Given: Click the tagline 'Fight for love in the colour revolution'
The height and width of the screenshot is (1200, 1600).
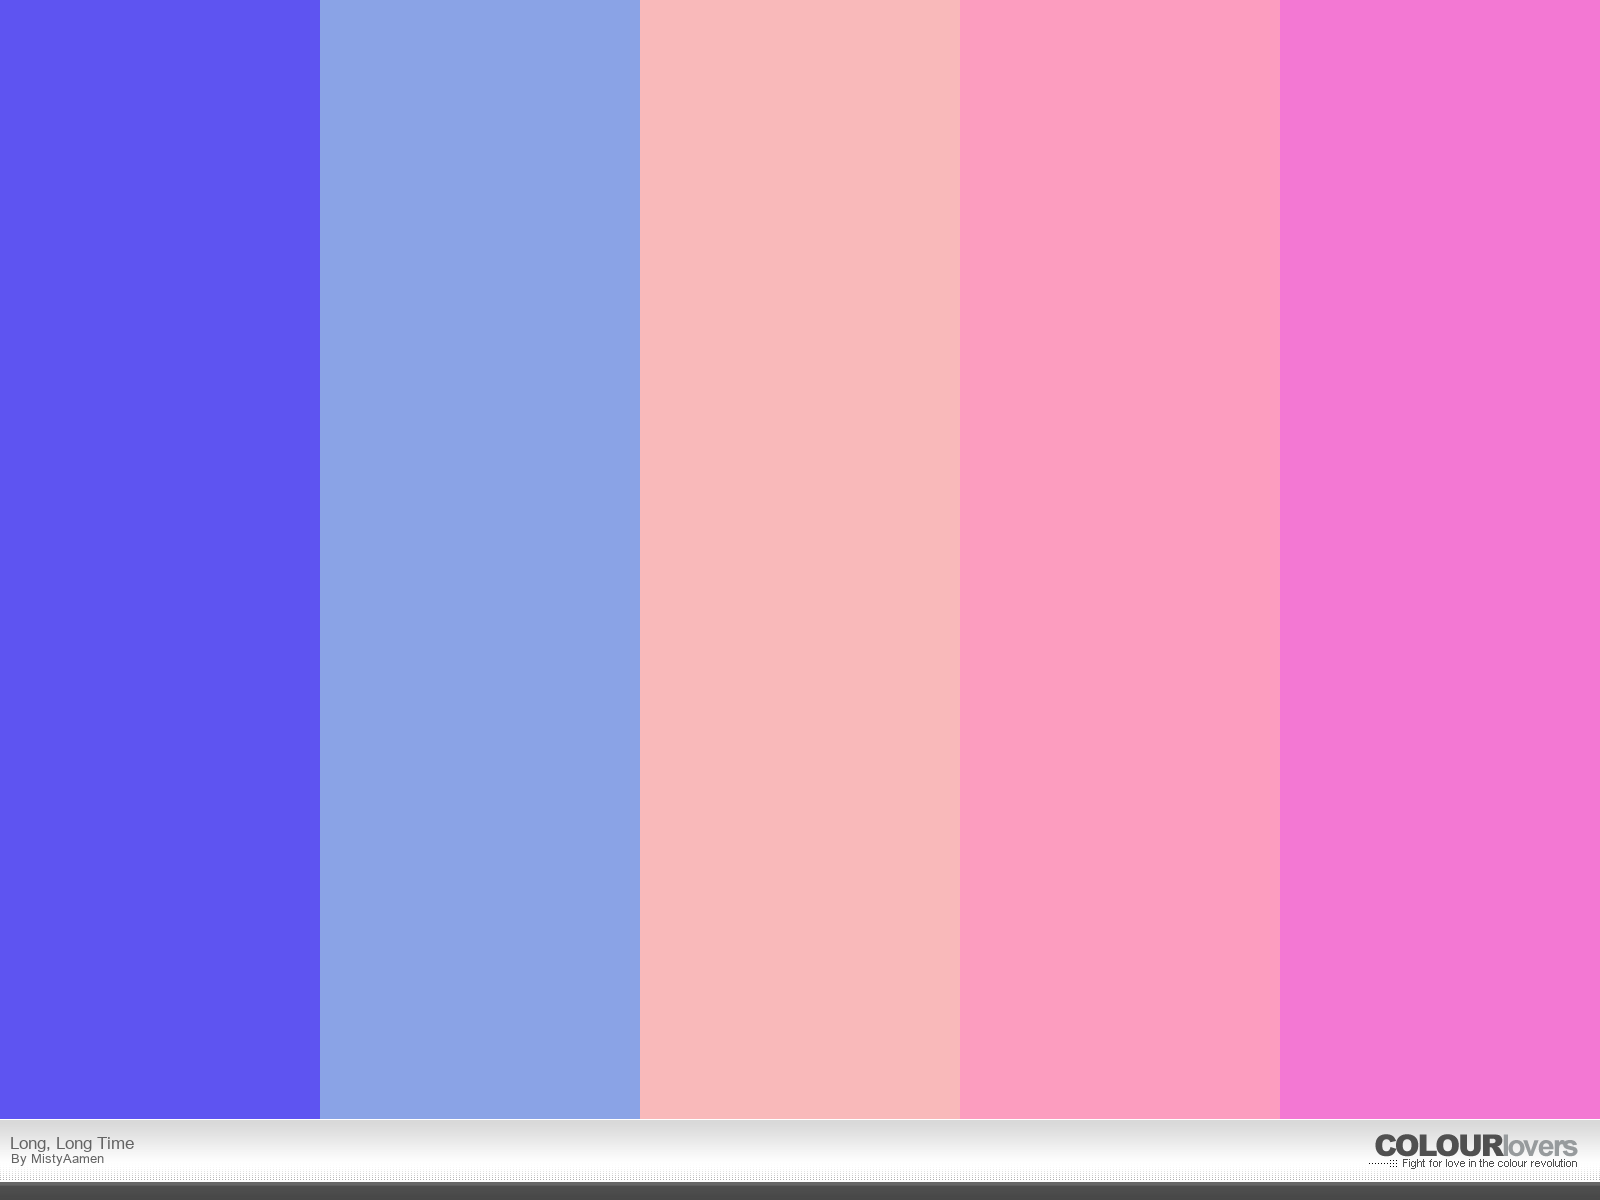Looking at the screenshot, I should coord(1489,1164).
